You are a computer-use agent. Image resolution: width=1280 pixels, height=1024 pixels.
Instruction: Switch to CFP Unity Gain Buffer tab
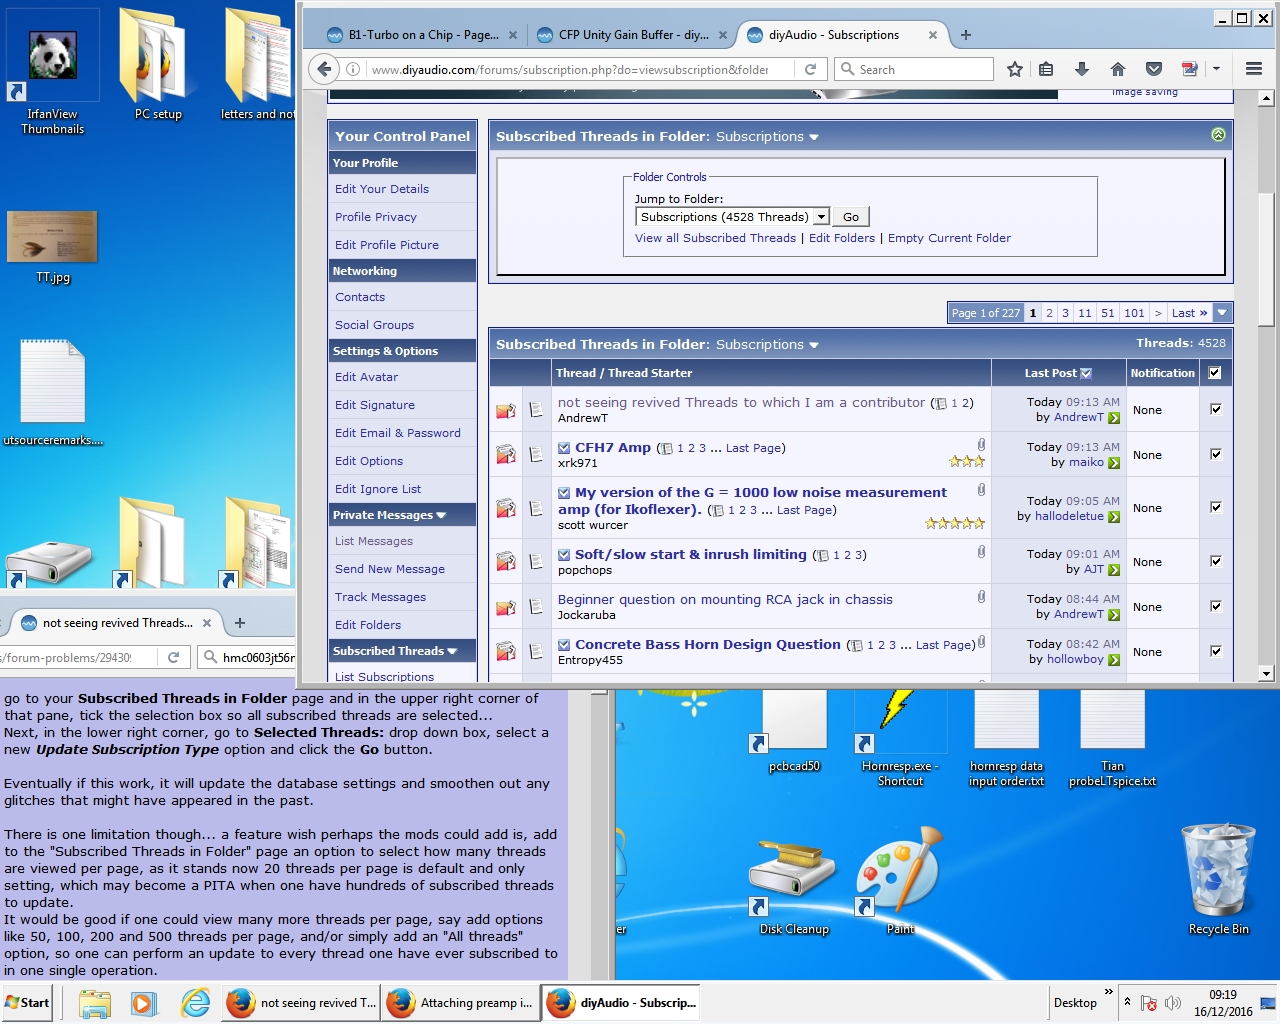[x=633, y=35]
